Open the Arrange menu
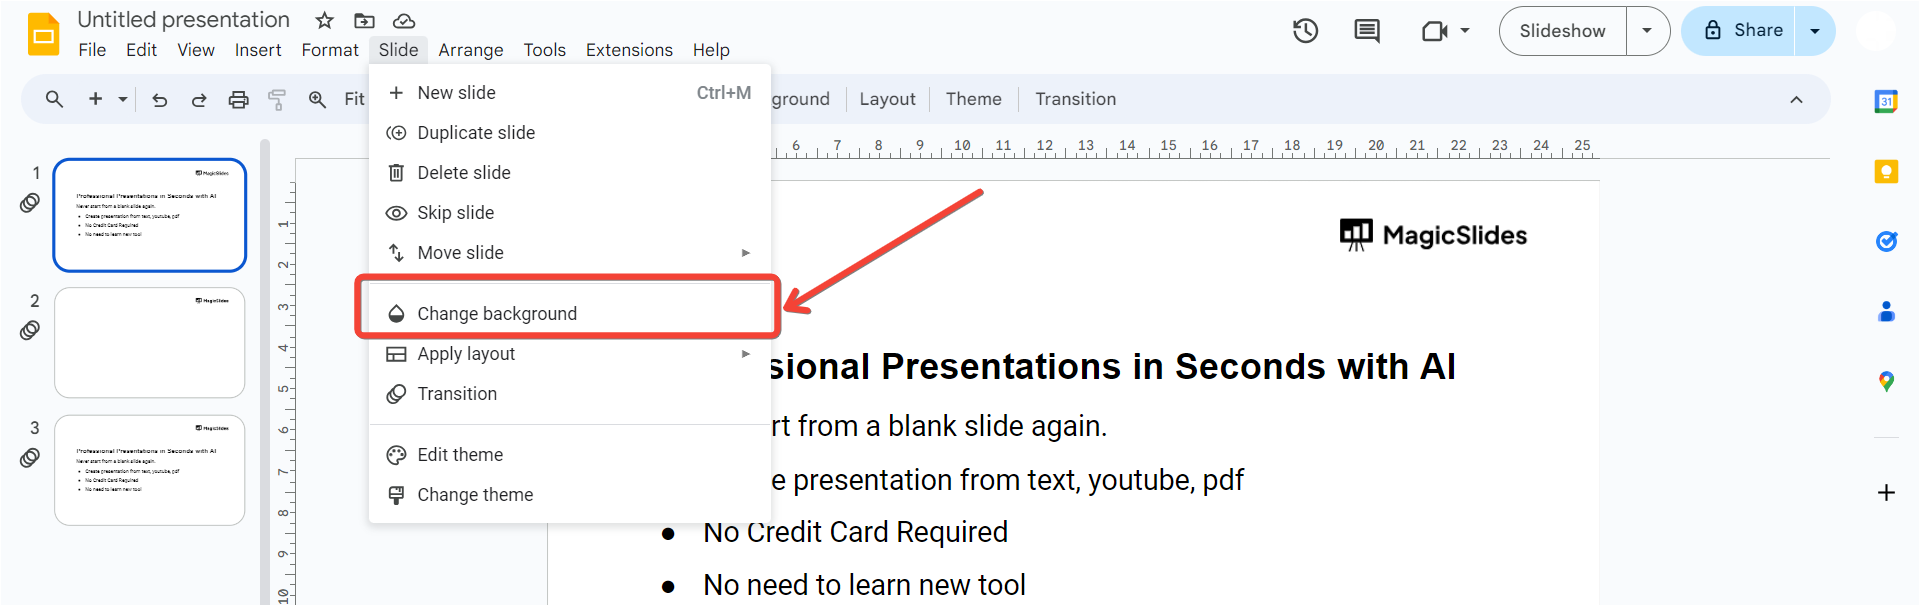Viewport: 1919px width, 611px height. click(470, 50)
